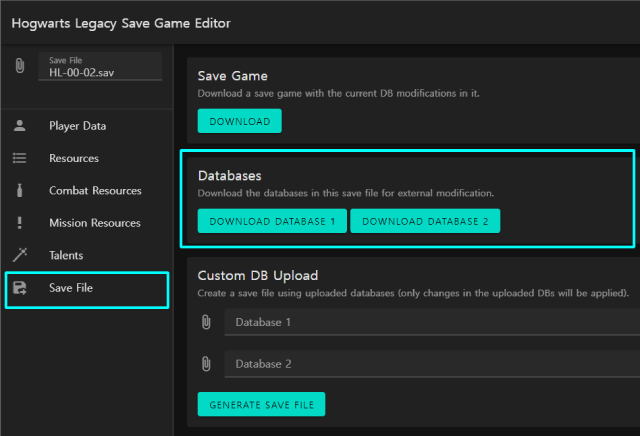The height and width of the screenshot is (436, 640).
Task: Switch to the Talents page
Action: (87, 255)
